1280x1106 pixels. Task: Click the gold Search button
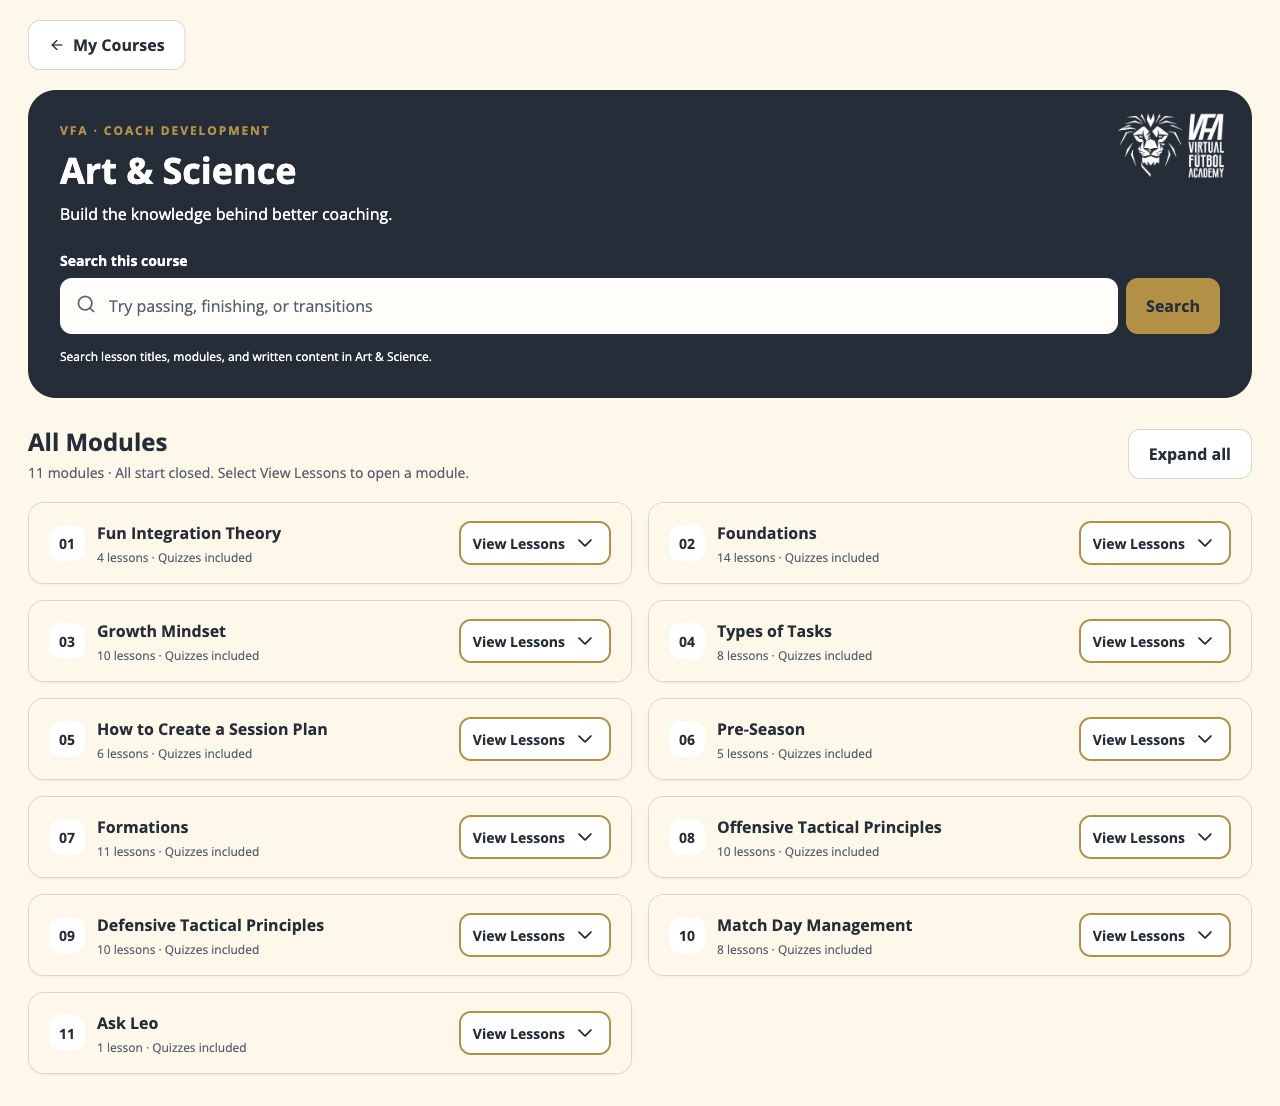(1173, 306)
